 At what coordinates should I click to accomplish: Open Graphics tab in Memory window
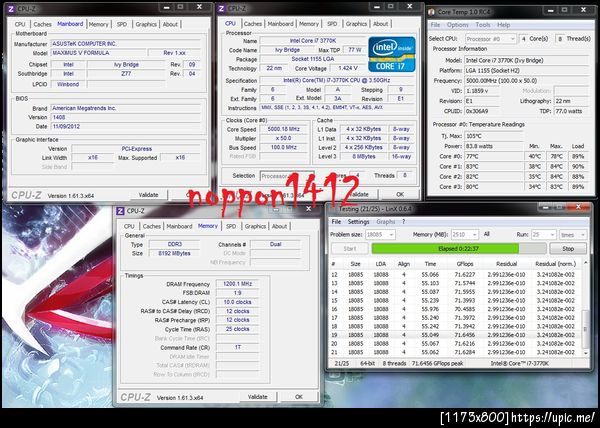tap(255, 226)
